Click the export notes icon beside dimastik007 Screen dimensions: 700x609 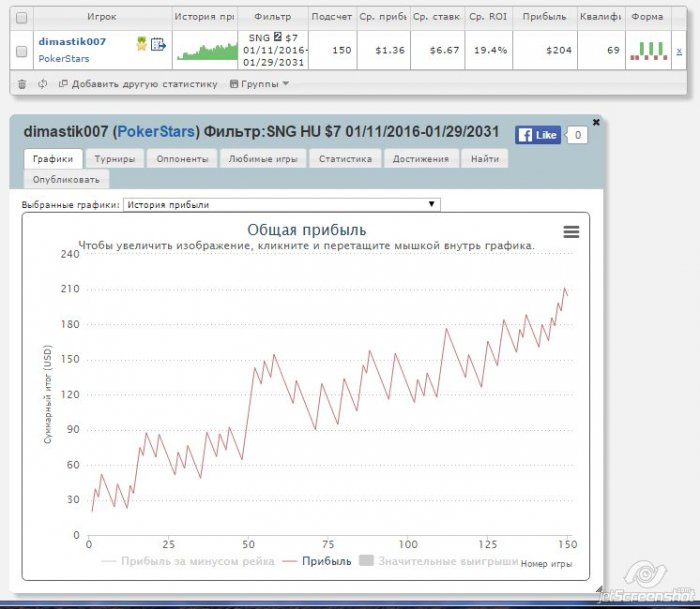[158, 44]
